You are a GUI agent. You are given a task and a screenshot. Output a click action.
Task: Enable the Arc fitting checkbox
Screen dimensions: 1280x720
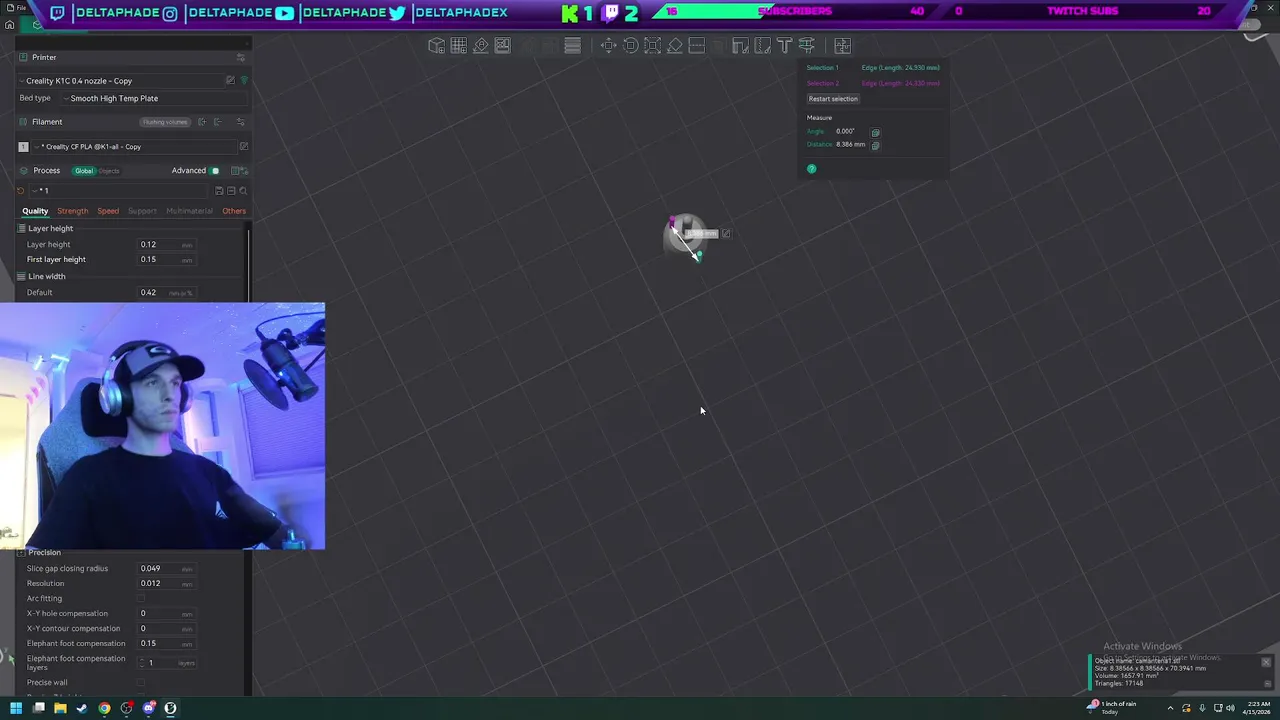tap(141, 599)
